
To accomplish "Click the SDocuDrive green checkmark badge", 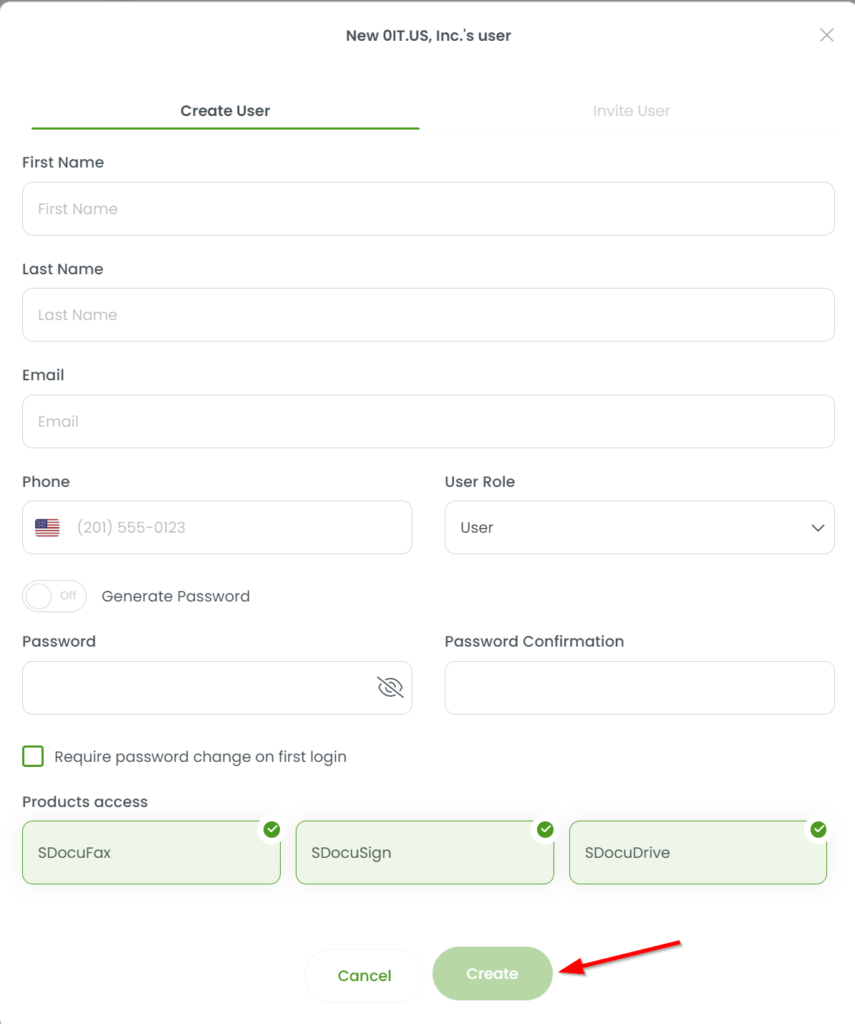I will click(818, 829).
